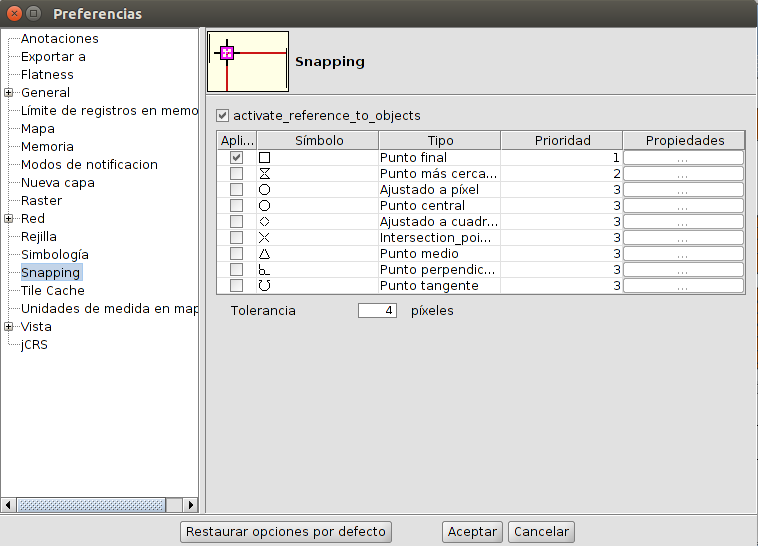
Task: Click the Snapping header preview image
Action: click(x=248, y=61)
